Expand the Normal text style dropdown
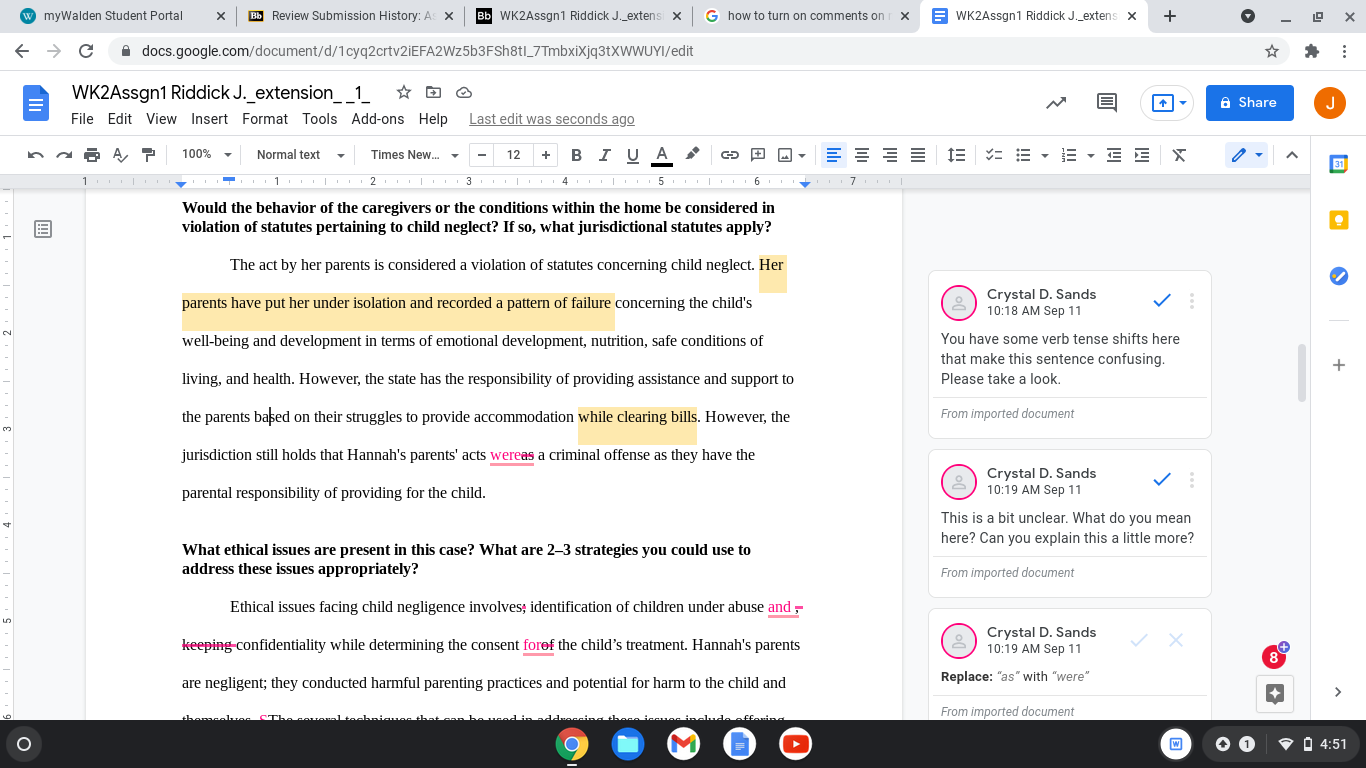1366x768 pixels. (300, 155)
